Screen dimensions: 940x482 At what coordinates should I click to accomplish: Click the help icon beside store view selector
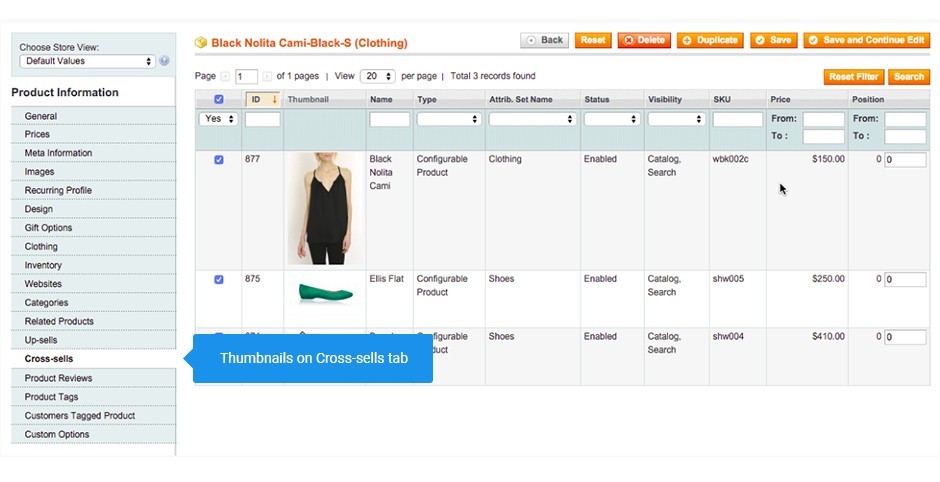pyautogui.click(x=164, y=61)
